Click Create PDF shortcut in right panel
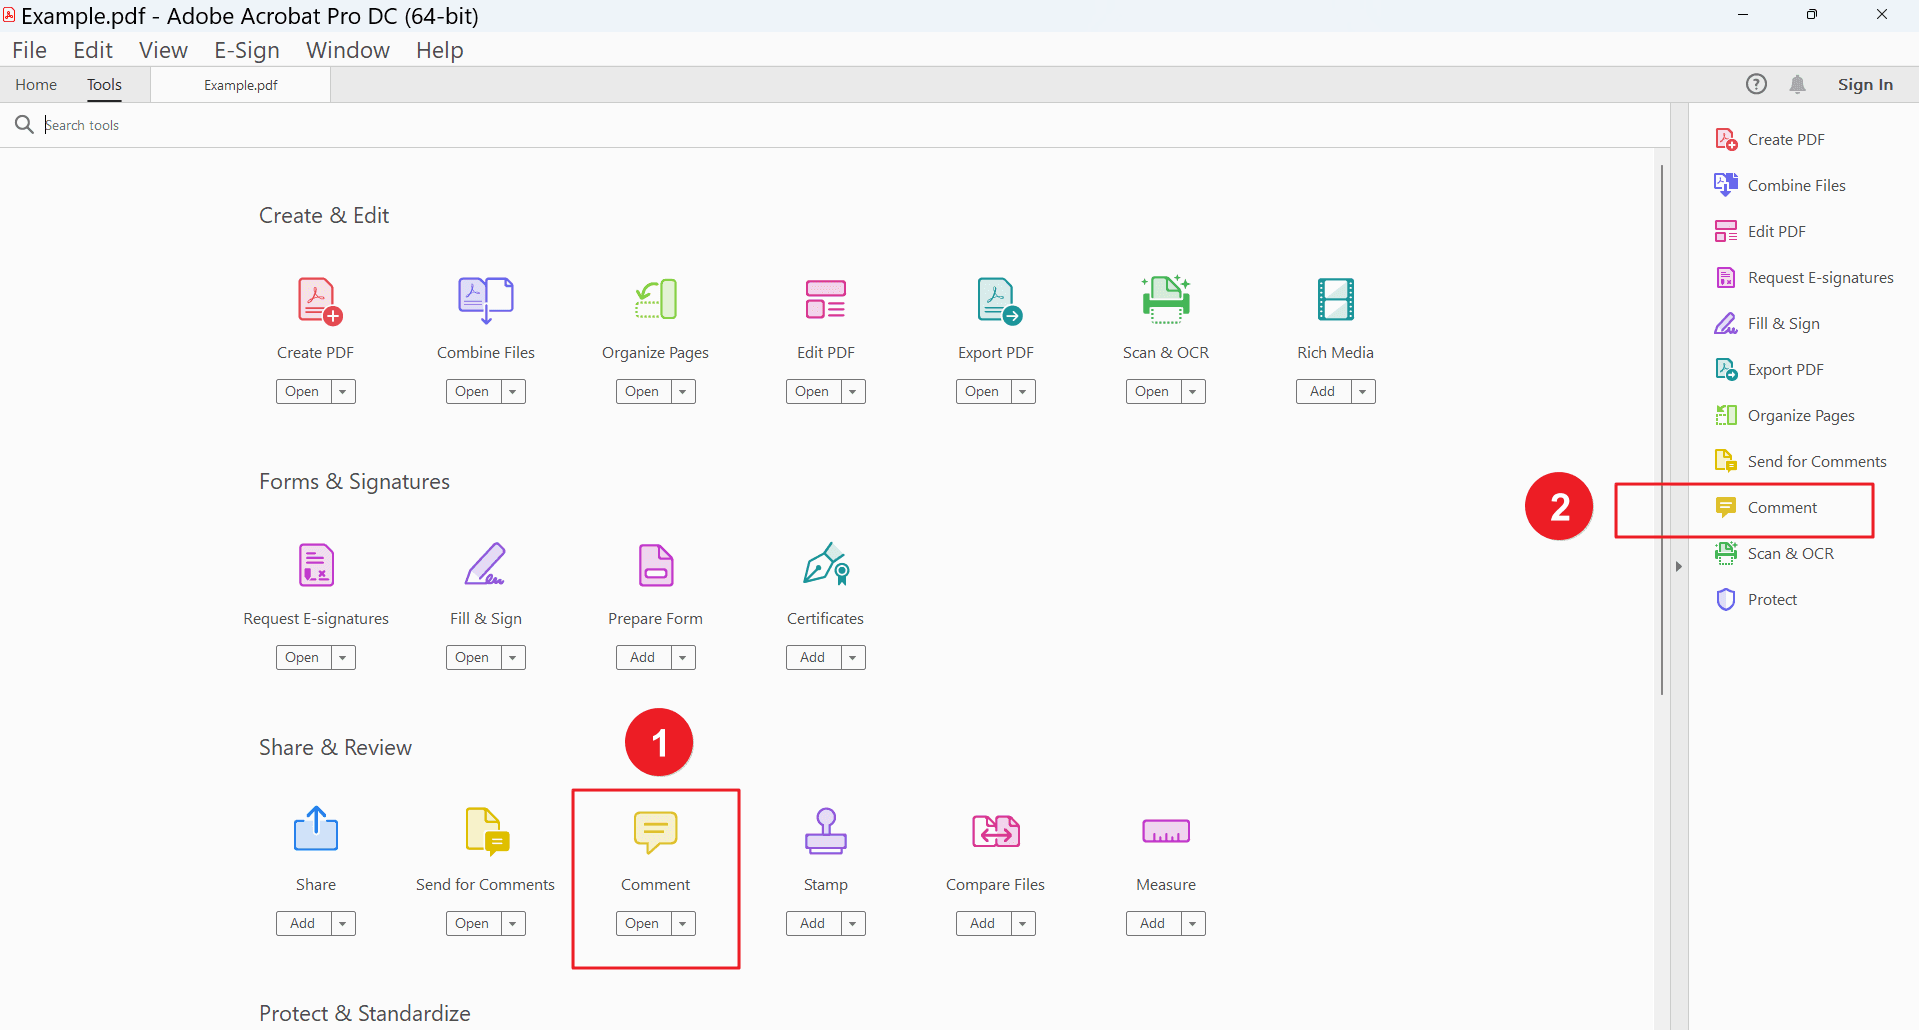The image size is (1919, 1030). [1772, 139]
